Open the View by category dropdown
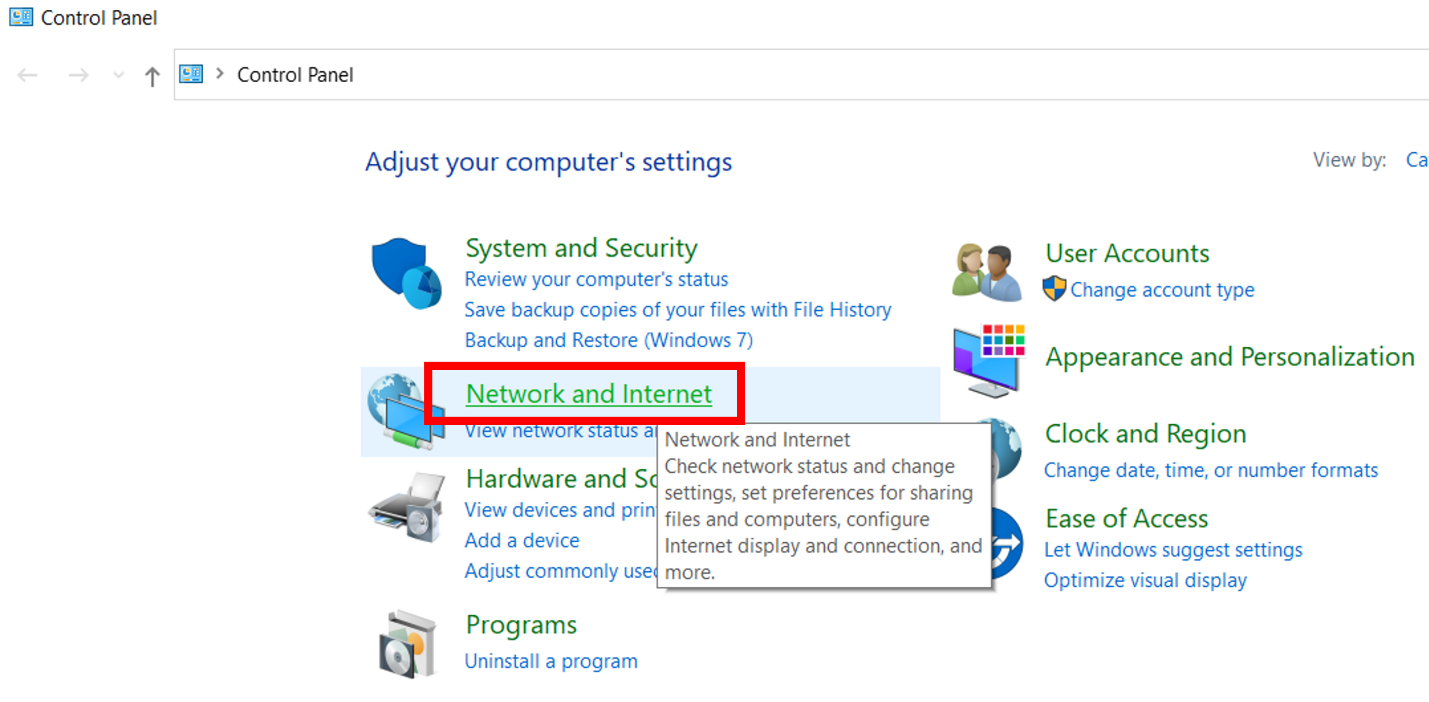Image resolution: width=1429 pixels, height=702 pixels. (1416, 160)
